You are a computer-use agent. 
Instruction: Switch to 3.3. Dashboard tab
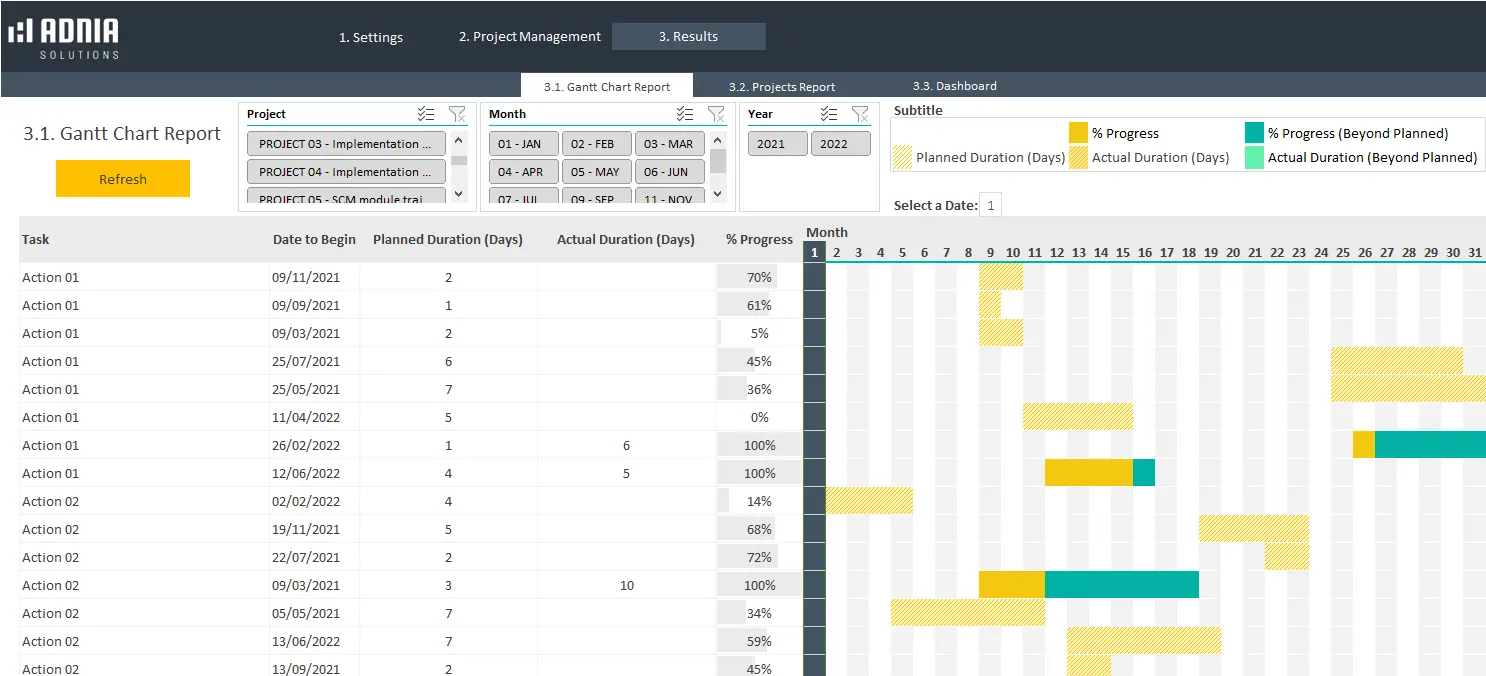[x=954, y=86]
